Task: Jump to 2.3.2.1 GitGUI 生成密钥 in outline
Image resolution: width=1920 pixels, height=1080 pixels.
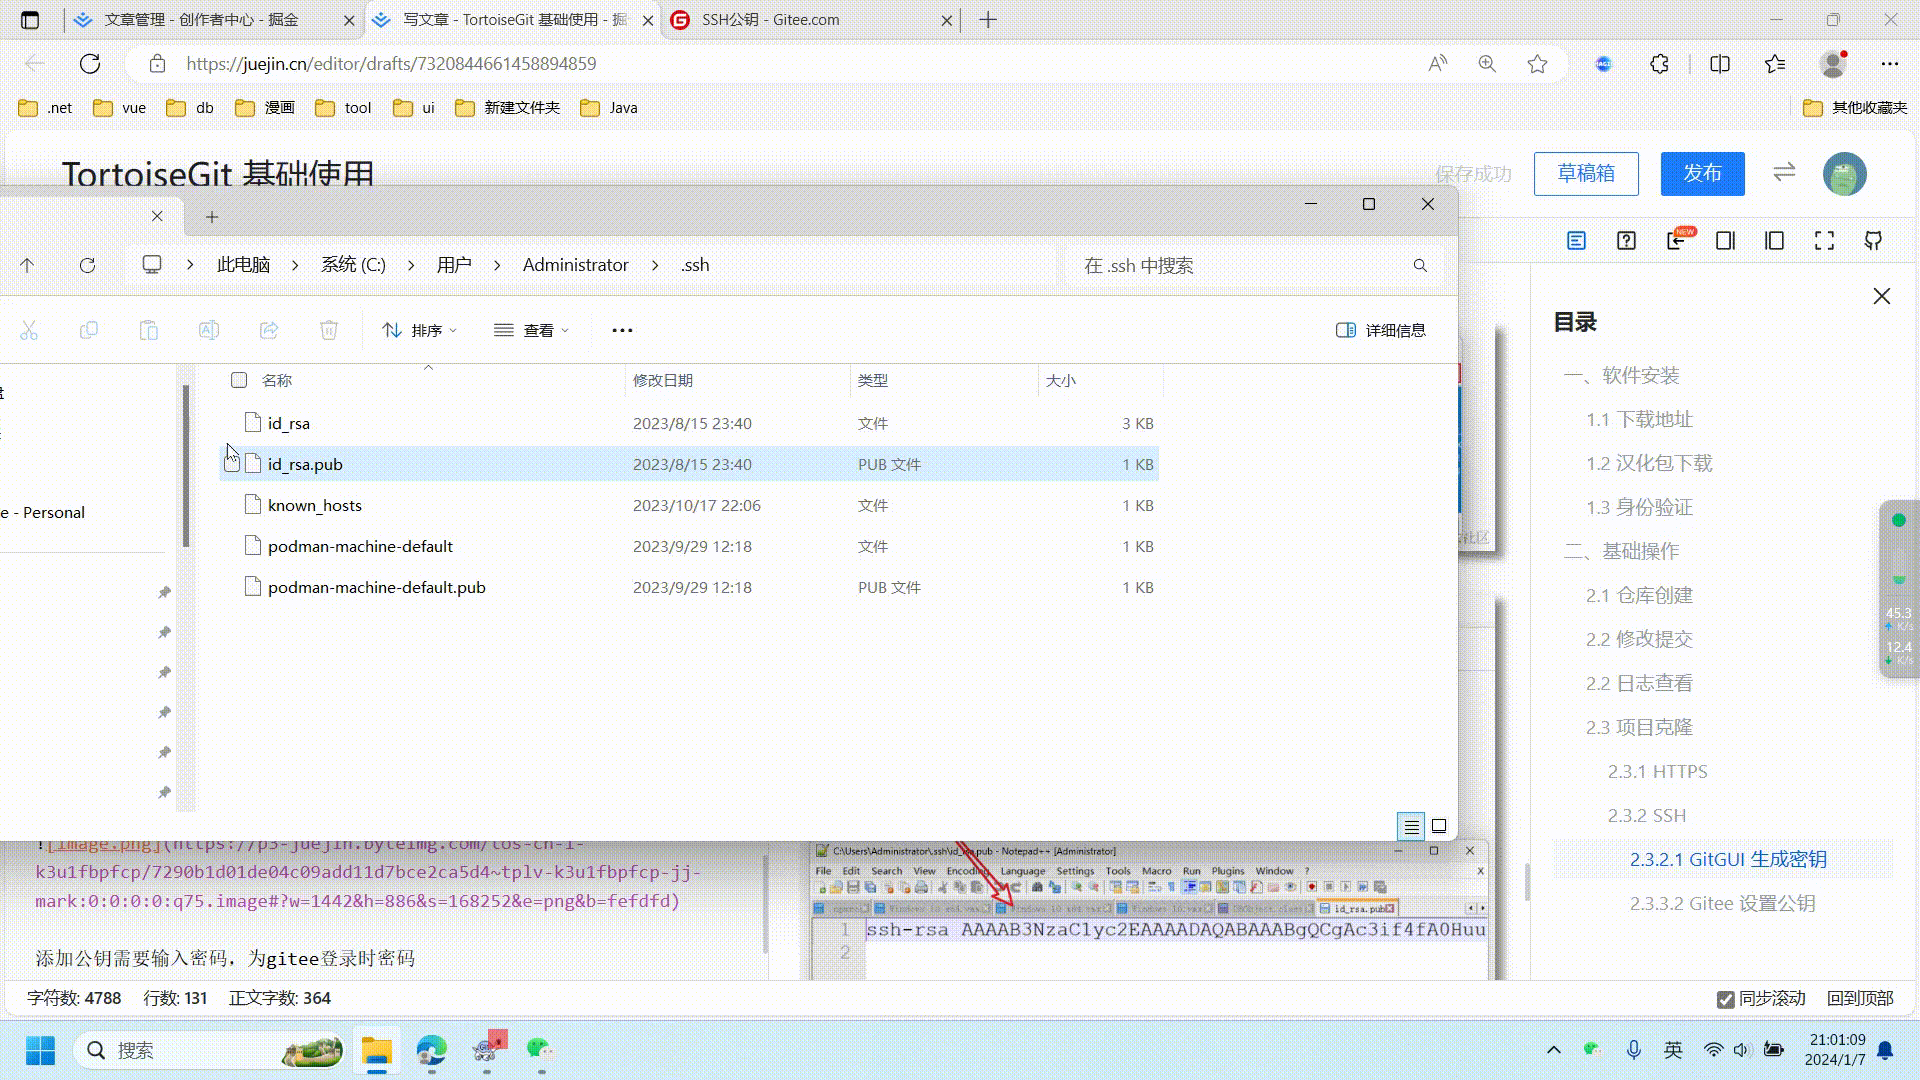Action: pos(1728,860)
